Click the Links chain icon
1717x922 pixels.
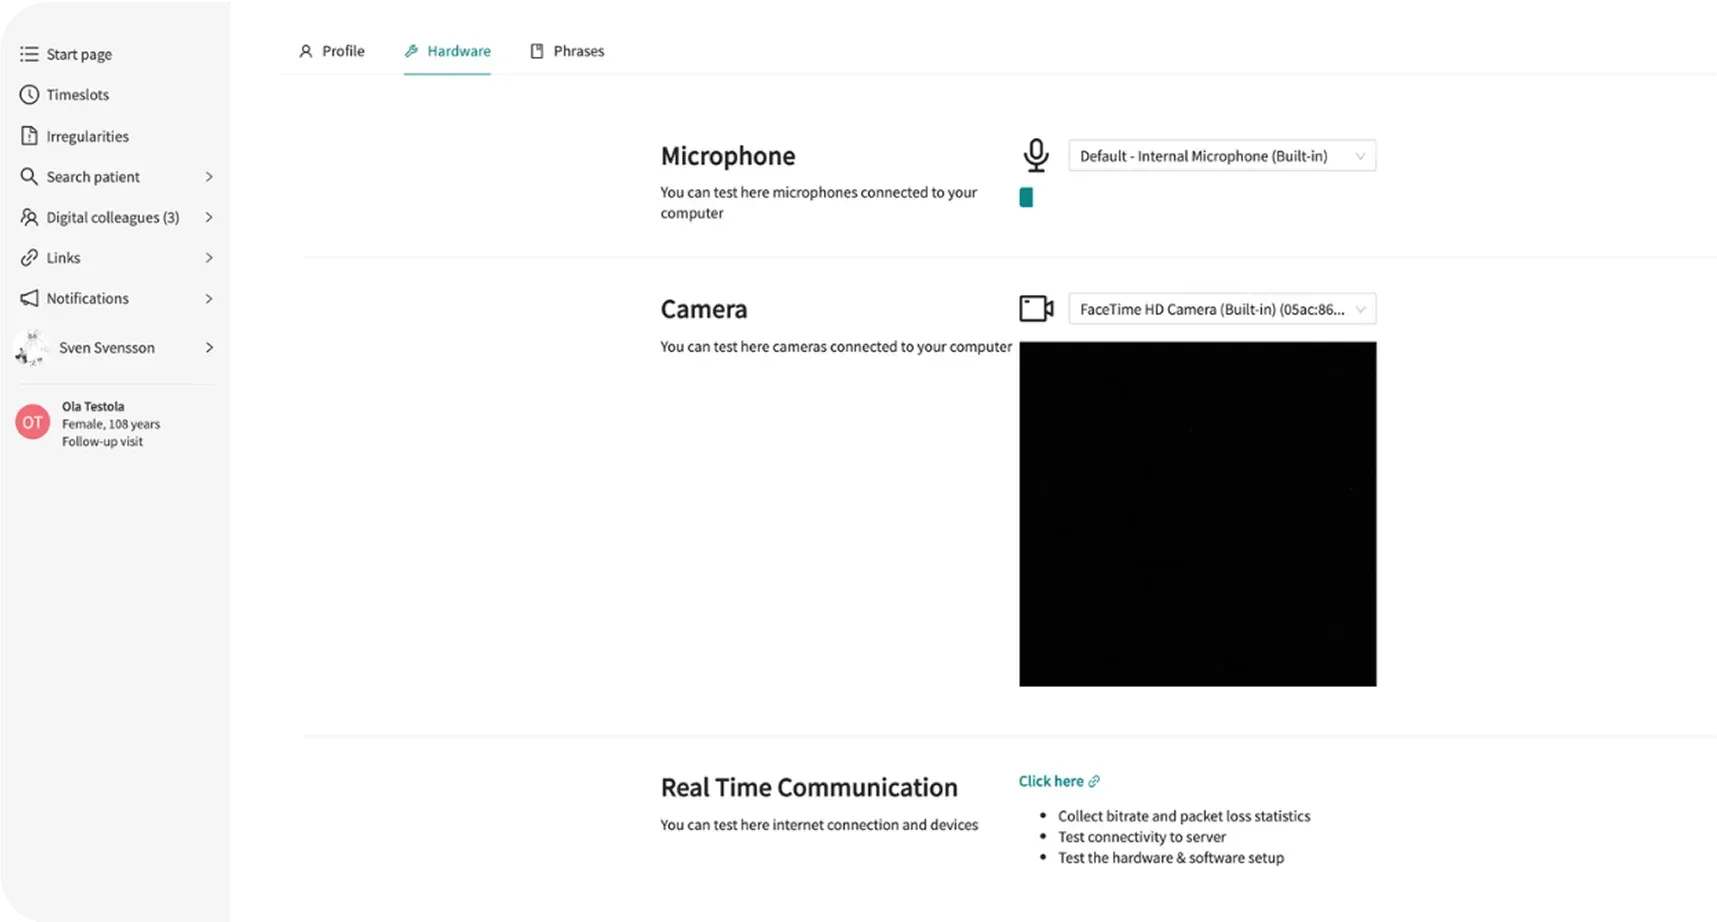(29, 258)
